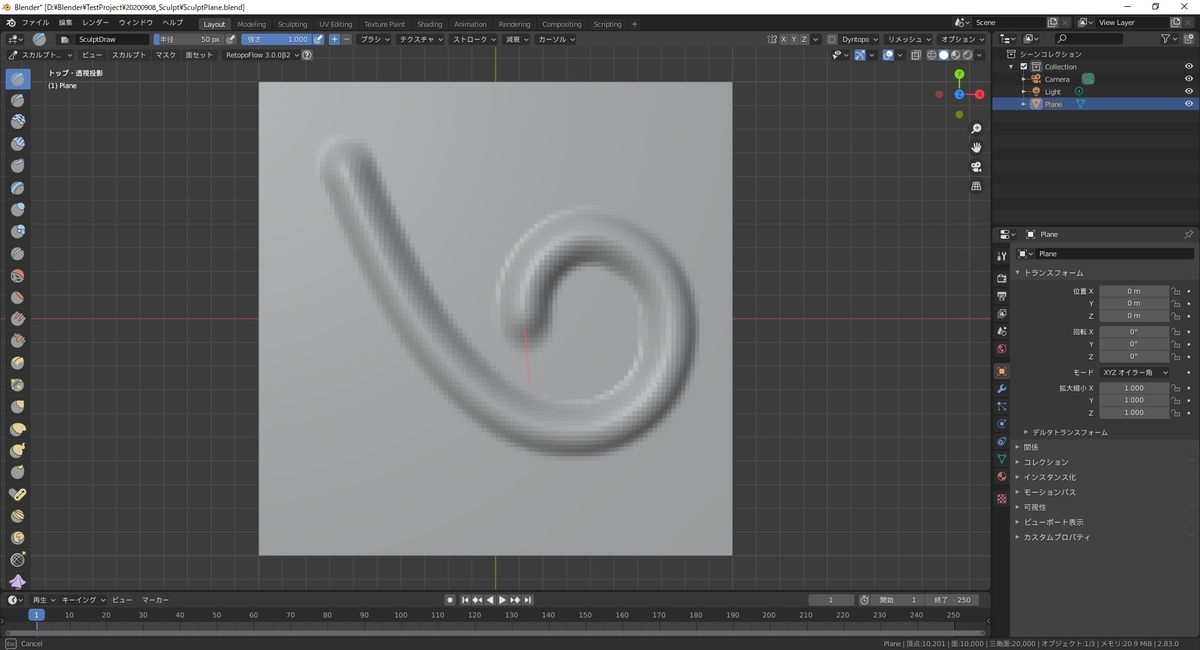Toggle Z axis symmetry
The width and height of the screenshot is (1200, 650).
tap(806, 39)
